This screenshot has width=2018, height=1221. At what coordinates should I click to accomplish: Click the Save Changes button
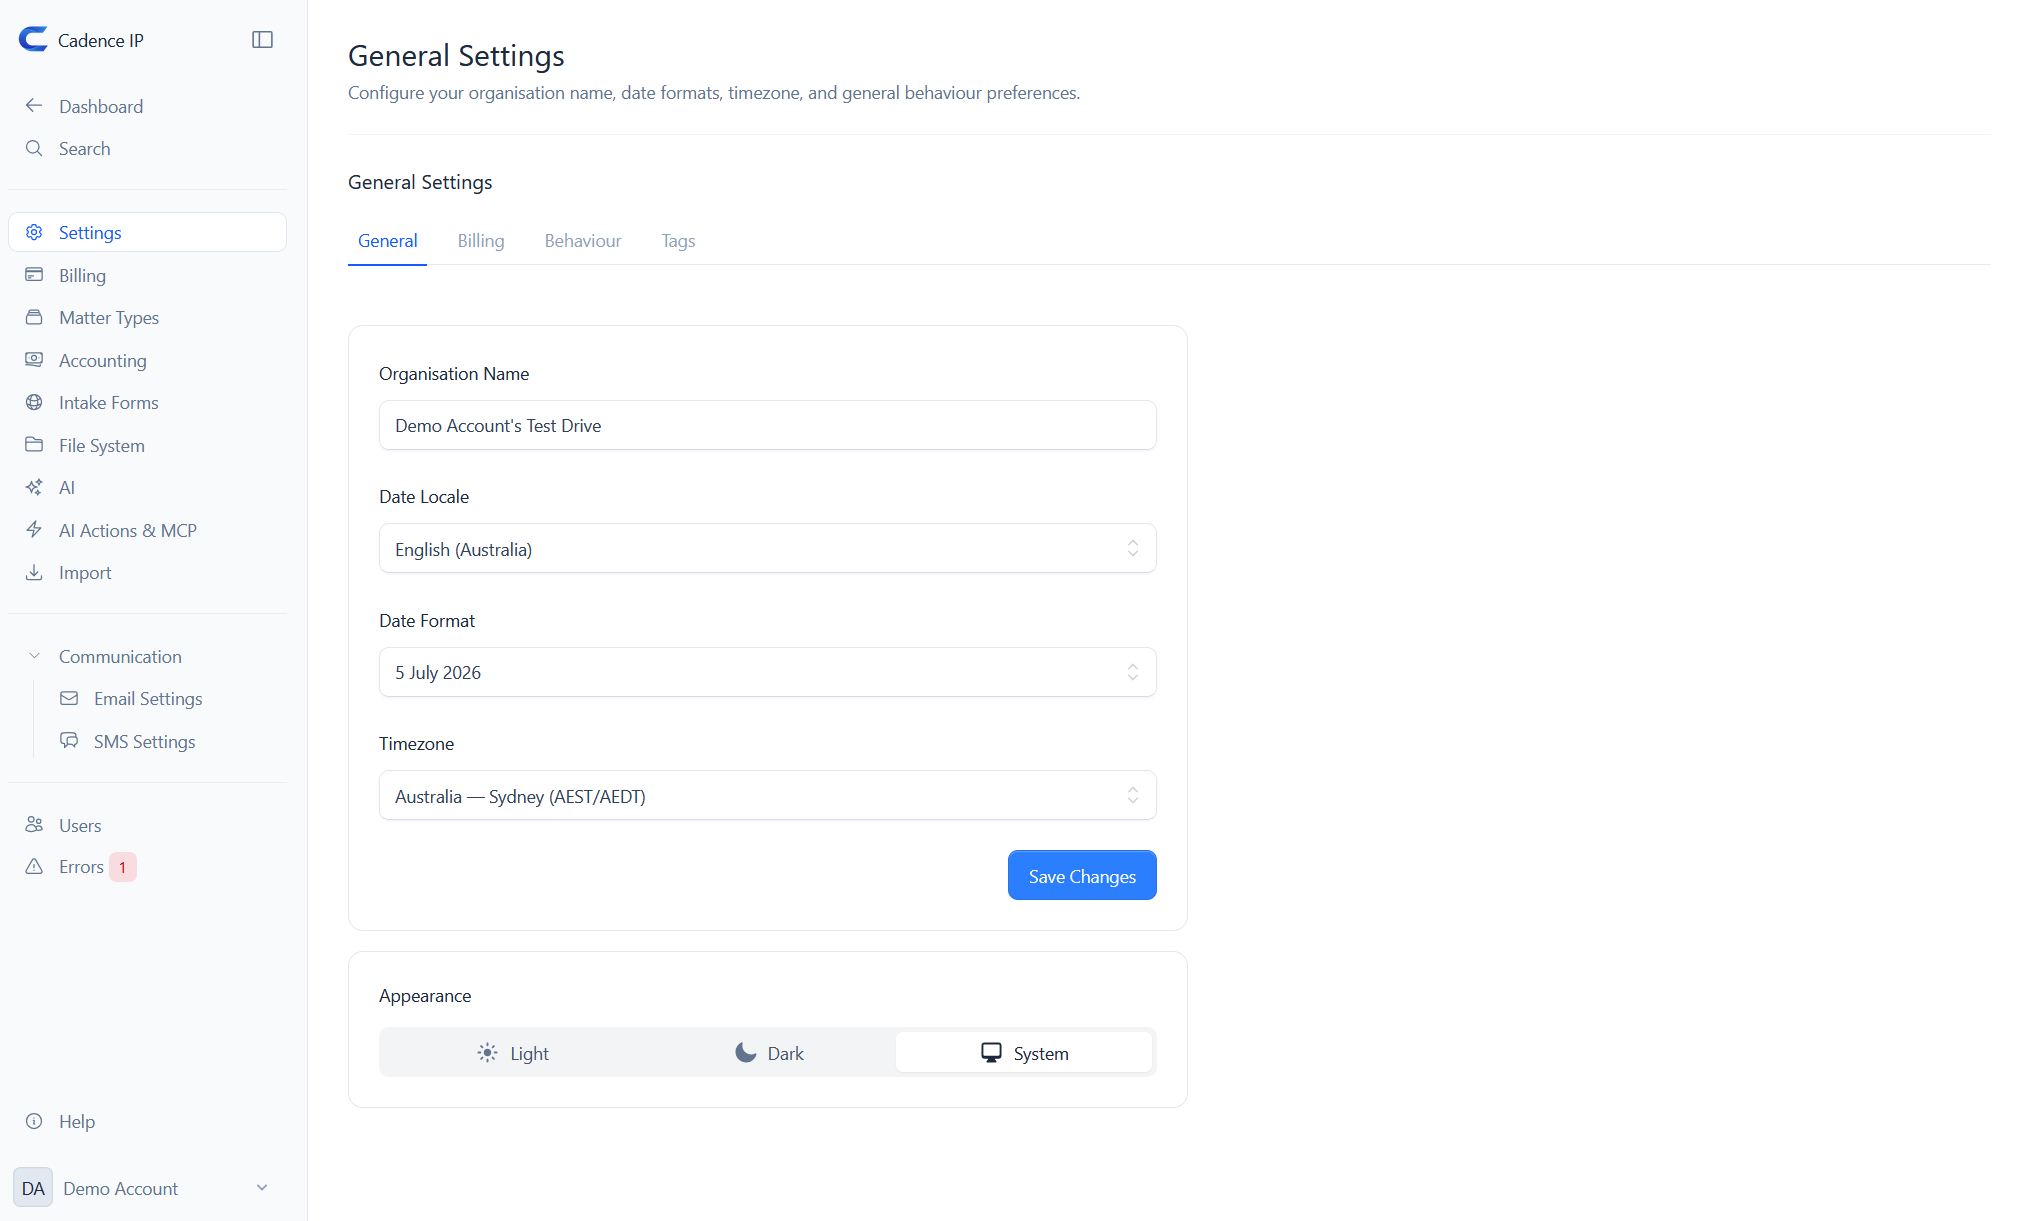(x=1082, y=876)
